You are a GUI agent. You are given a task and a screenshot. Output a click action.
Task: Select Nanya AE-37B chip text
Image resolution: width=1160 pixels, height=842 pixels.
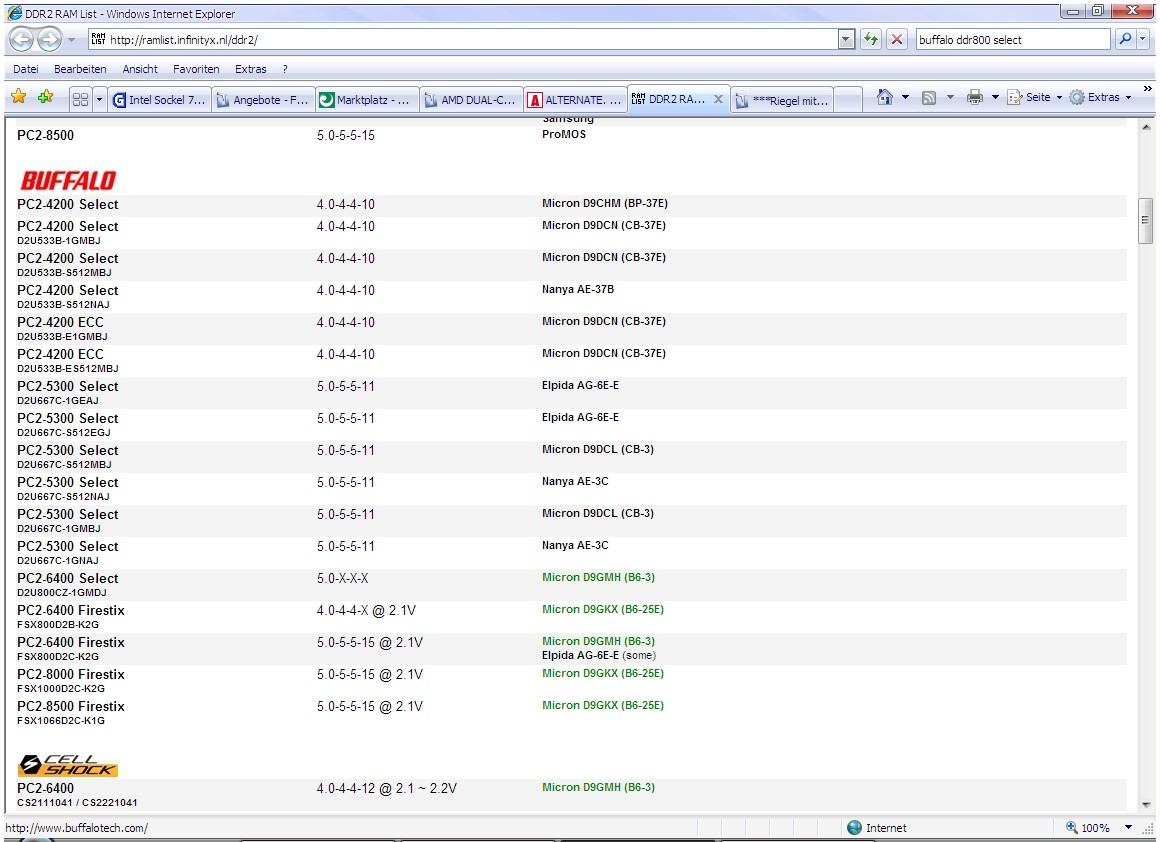pyautogui.click(x=577, y=289)
